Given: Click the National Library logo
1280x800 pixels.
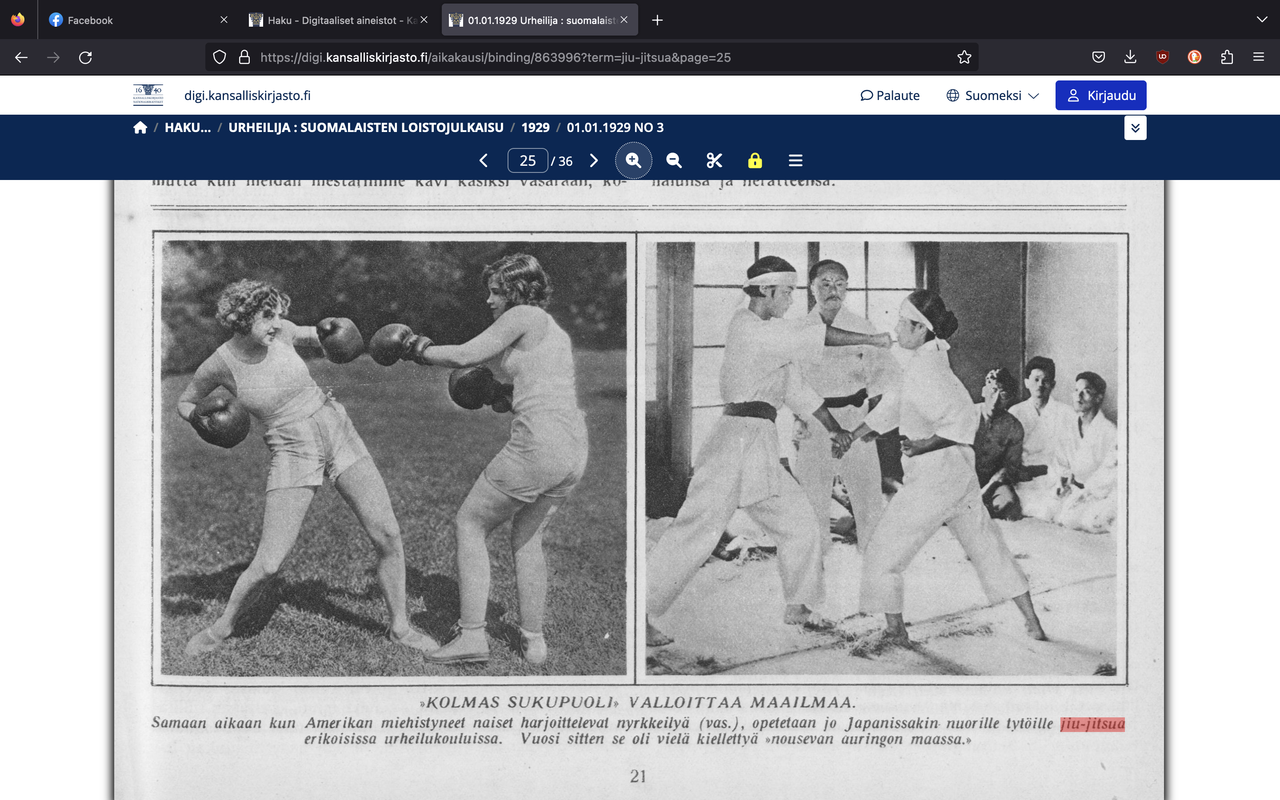Looking at the screenshot, I should [x=148, y=95].
